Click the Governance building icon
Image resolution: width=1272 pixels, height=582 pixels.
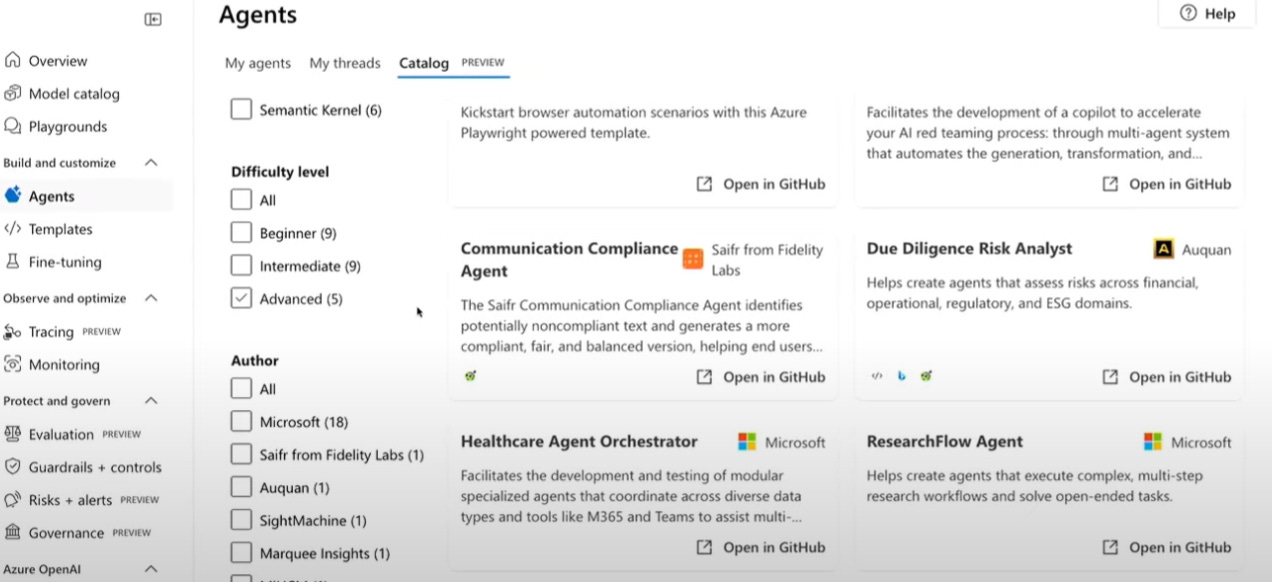13,533
